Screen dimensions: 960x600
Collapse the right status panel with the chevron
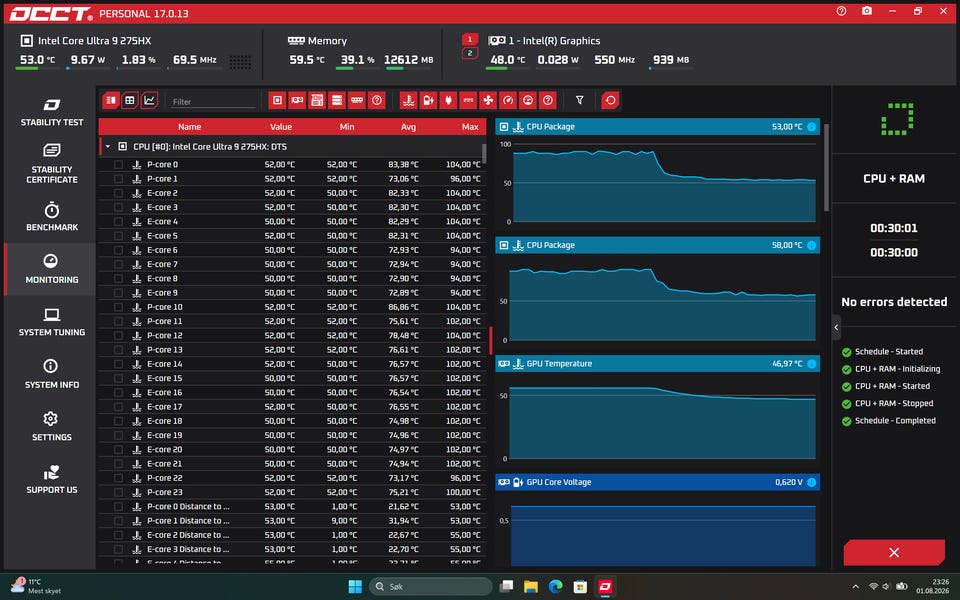[836, 328]
